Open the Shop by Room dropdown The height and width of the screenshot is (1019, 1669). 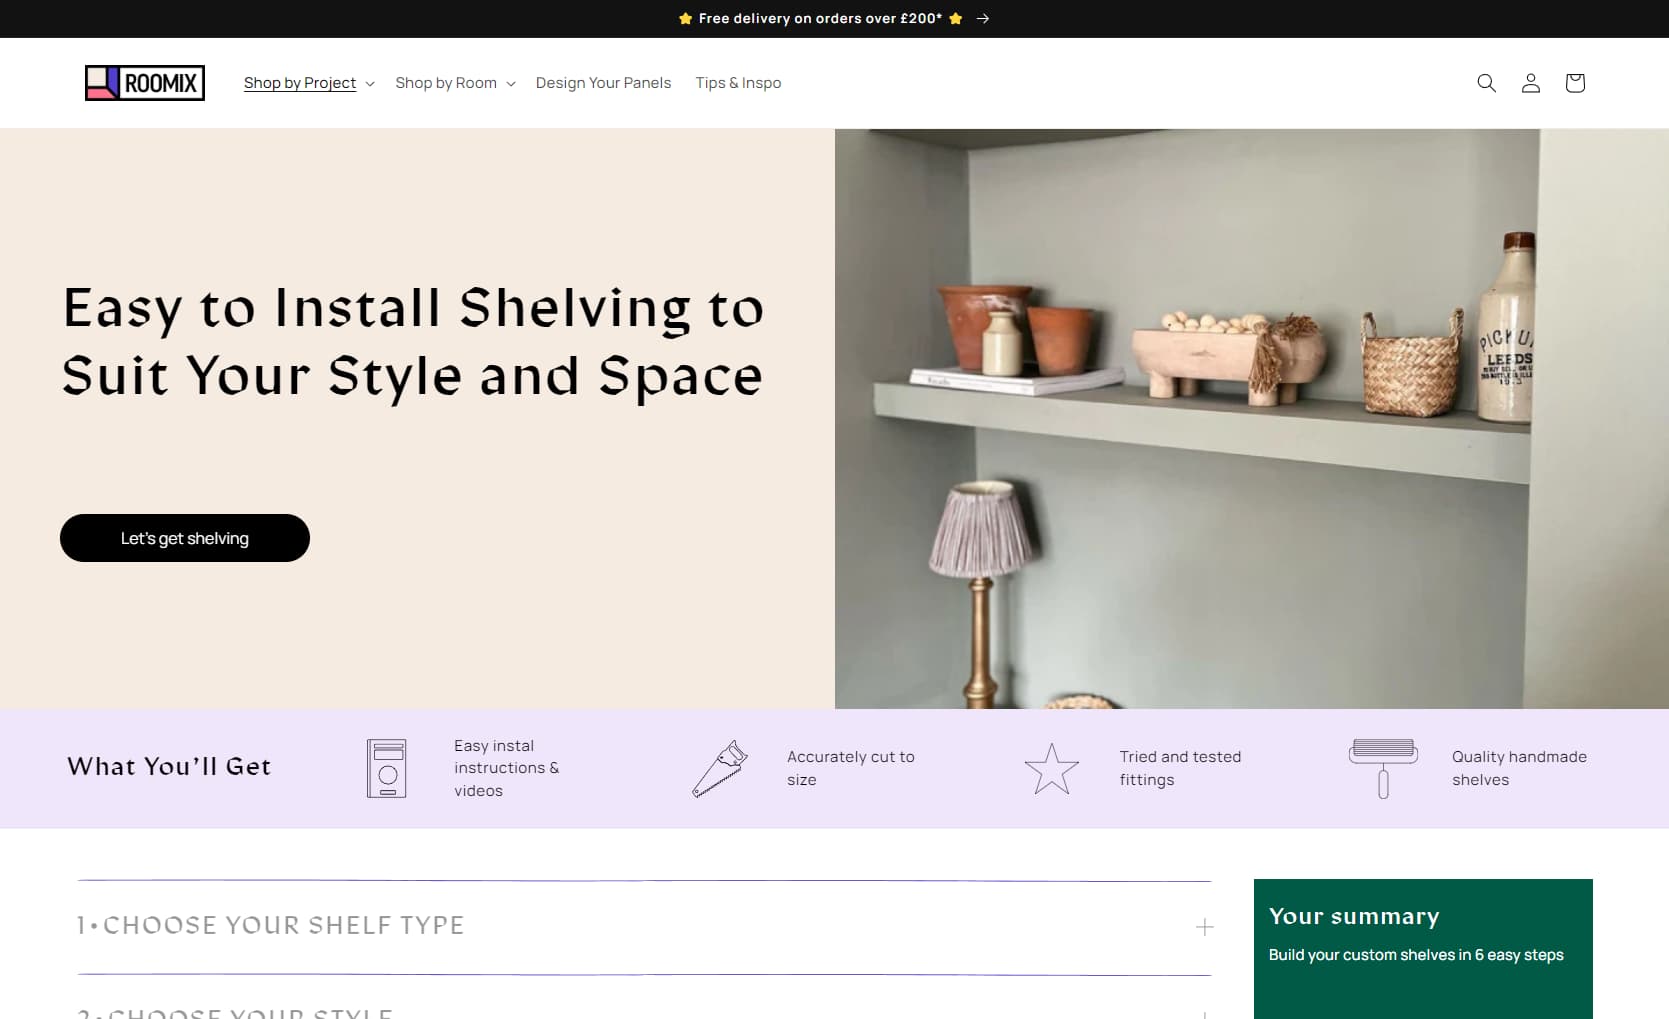point(455,83)
